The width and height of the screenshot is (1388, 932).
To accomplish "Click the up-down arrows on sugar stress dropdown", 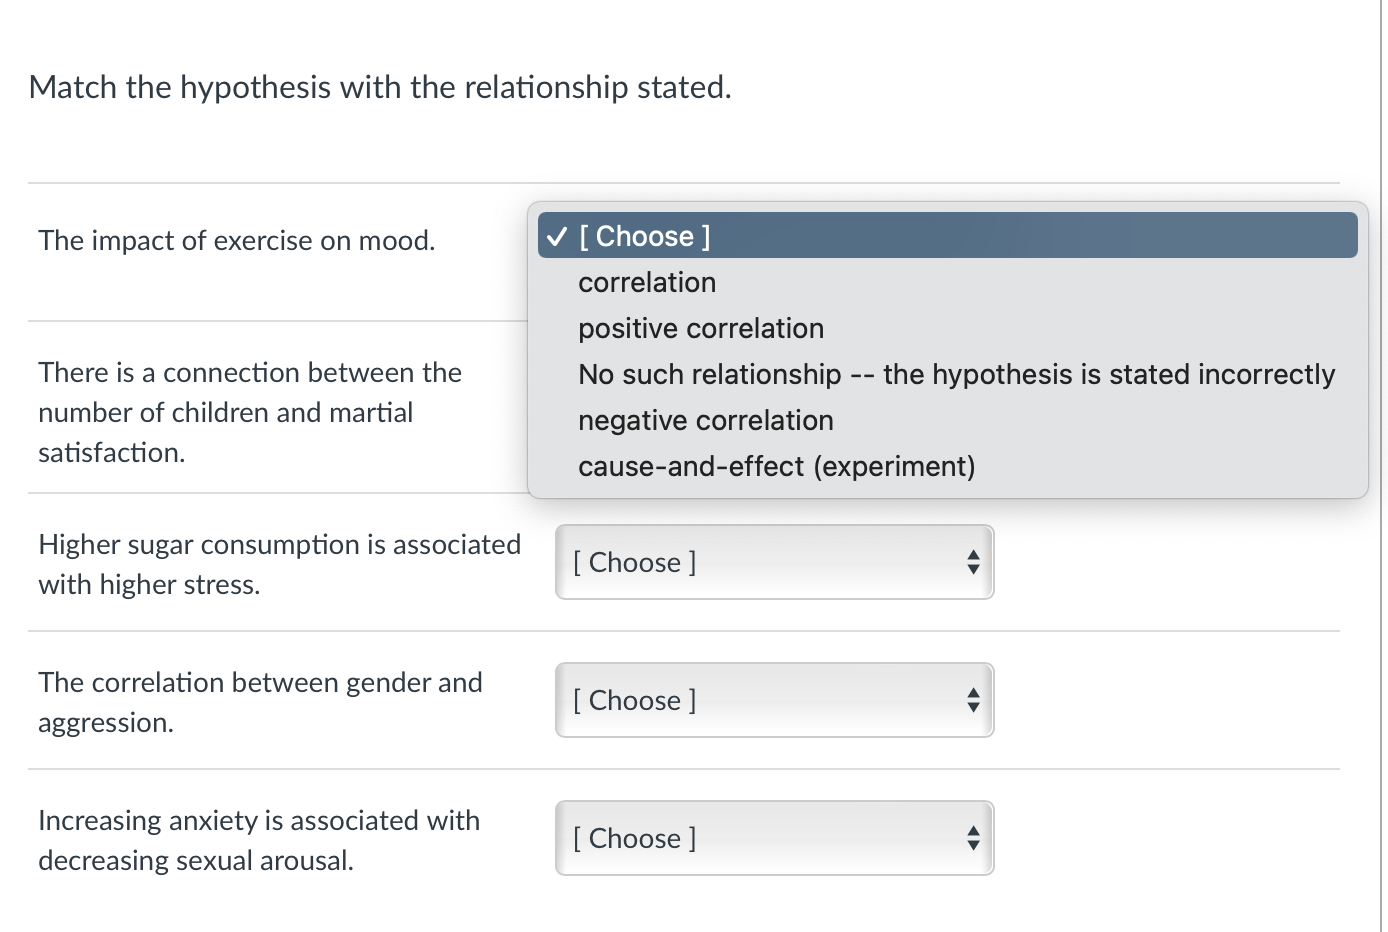I will [973, 562].
